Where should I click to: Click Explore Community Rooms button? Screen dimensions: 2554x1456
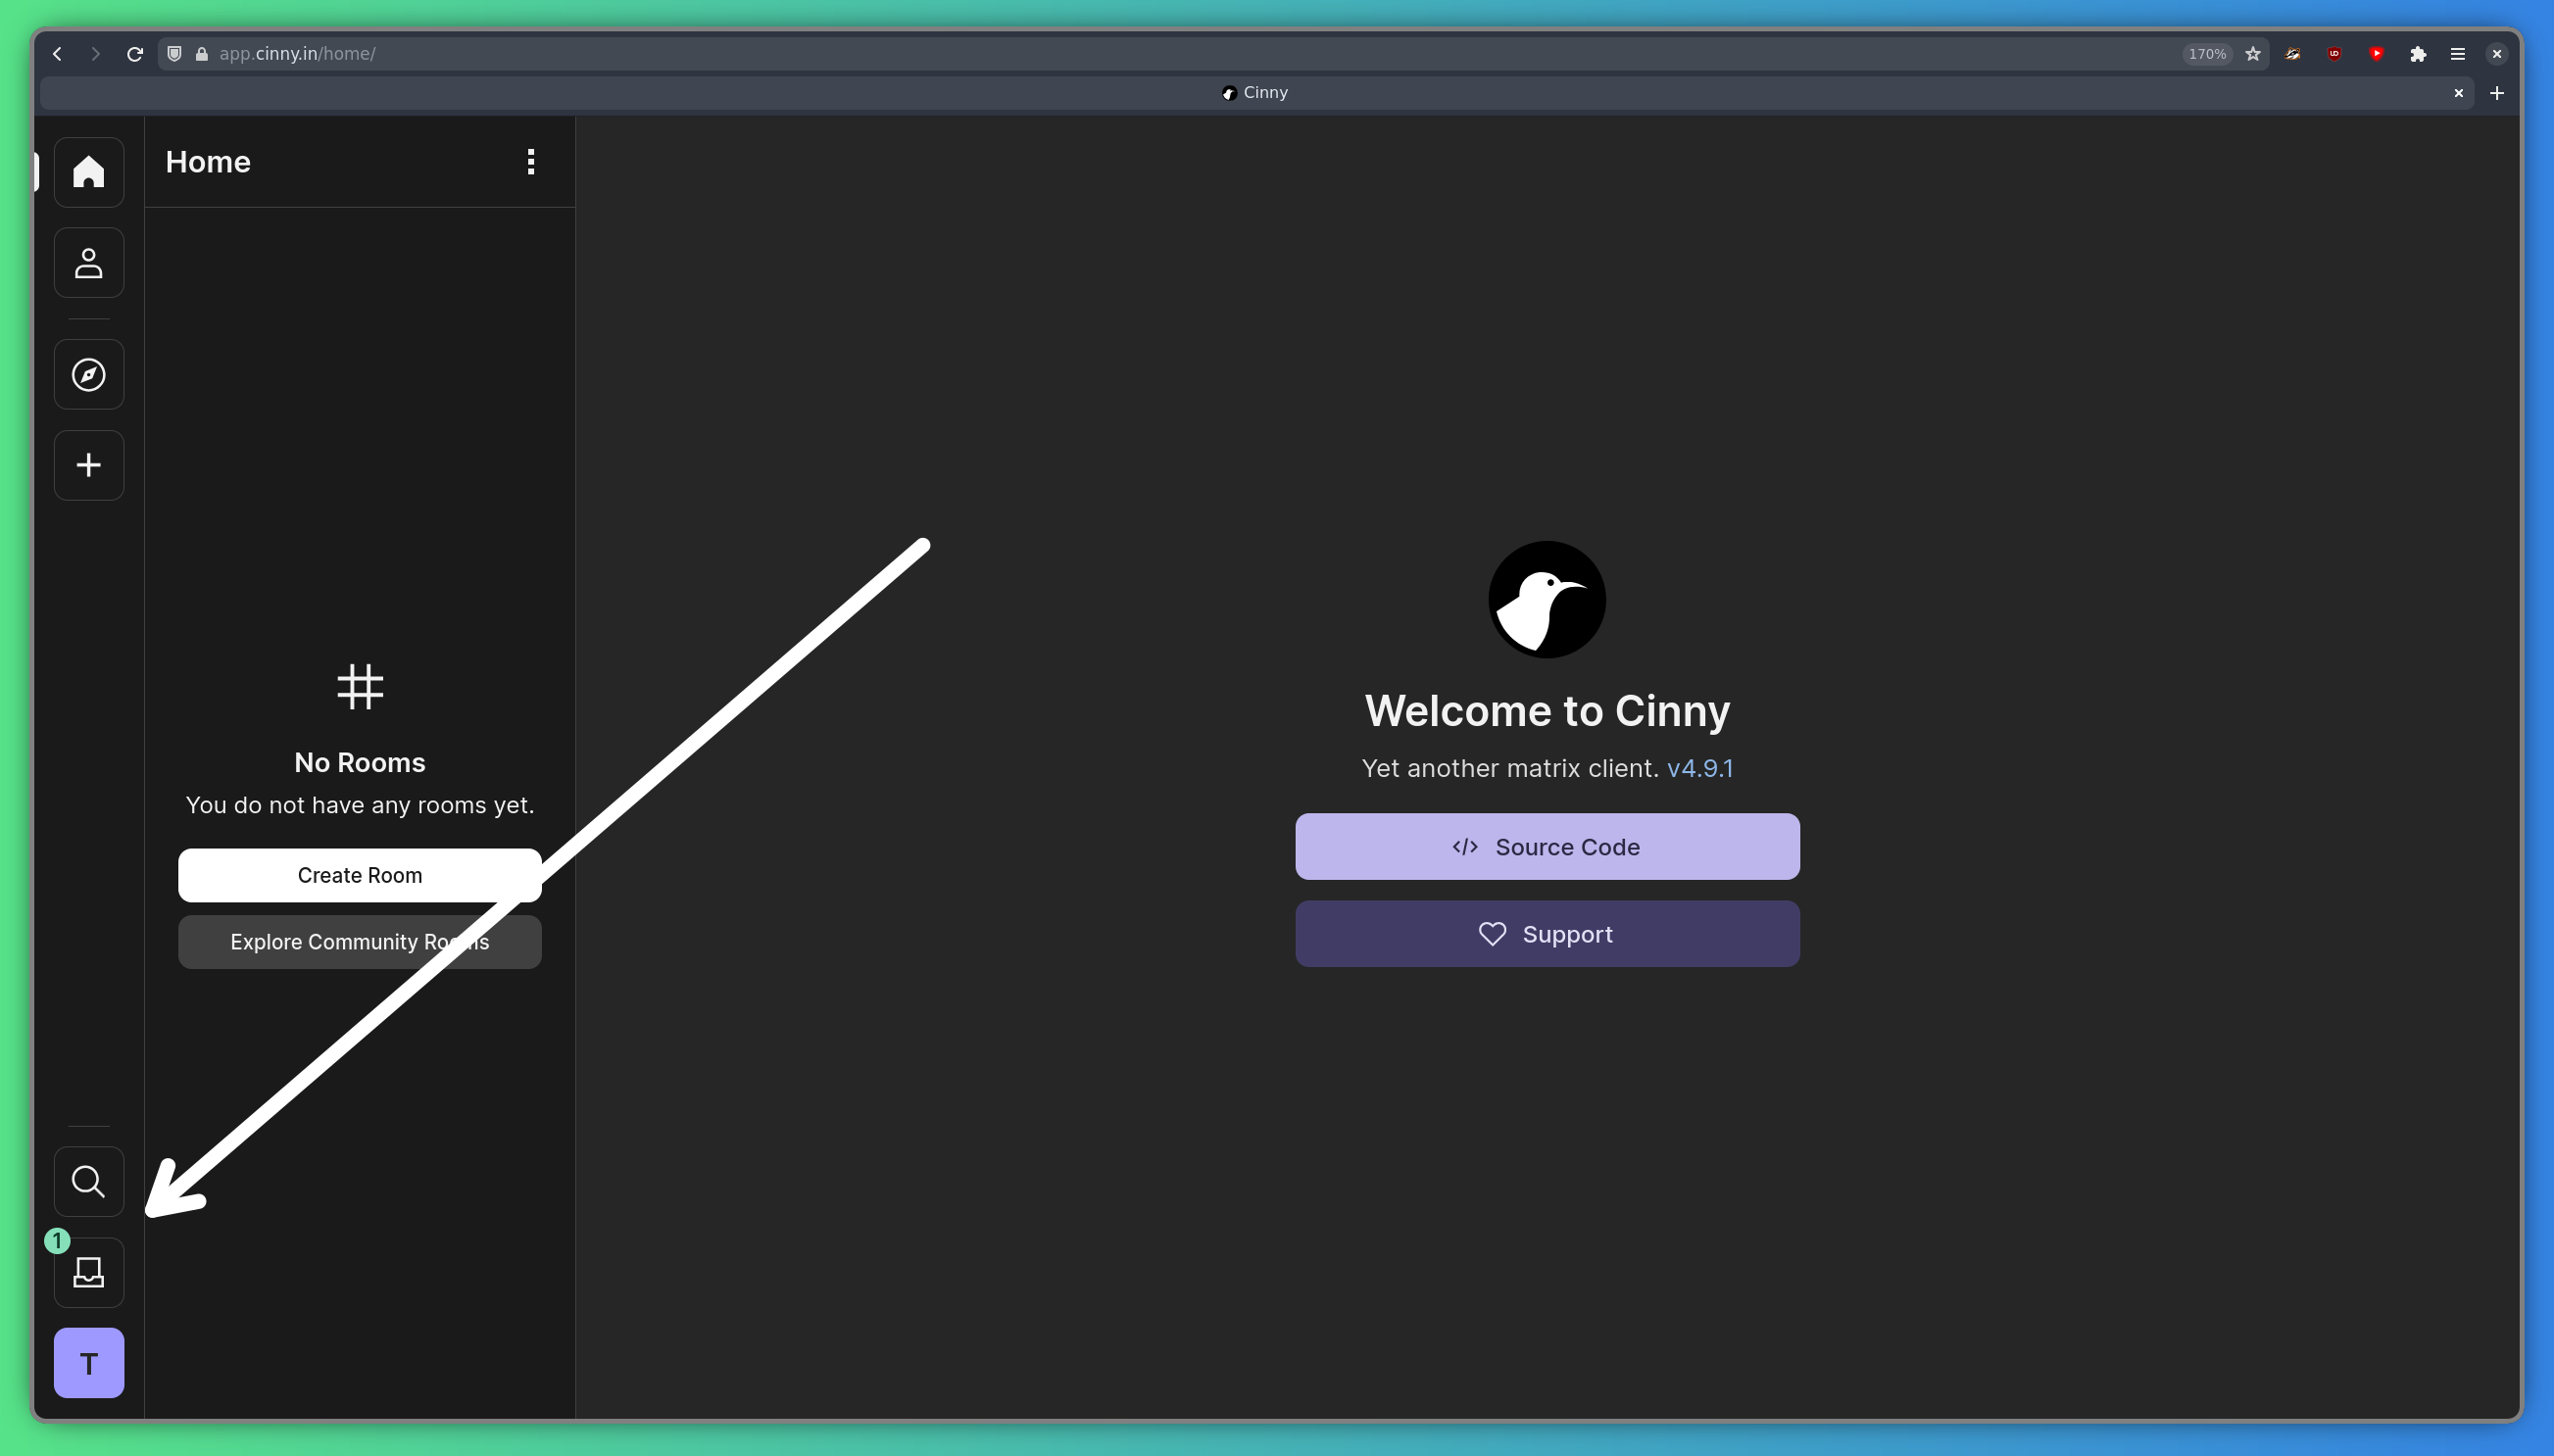pyautogui.click(x=360, y=942)
